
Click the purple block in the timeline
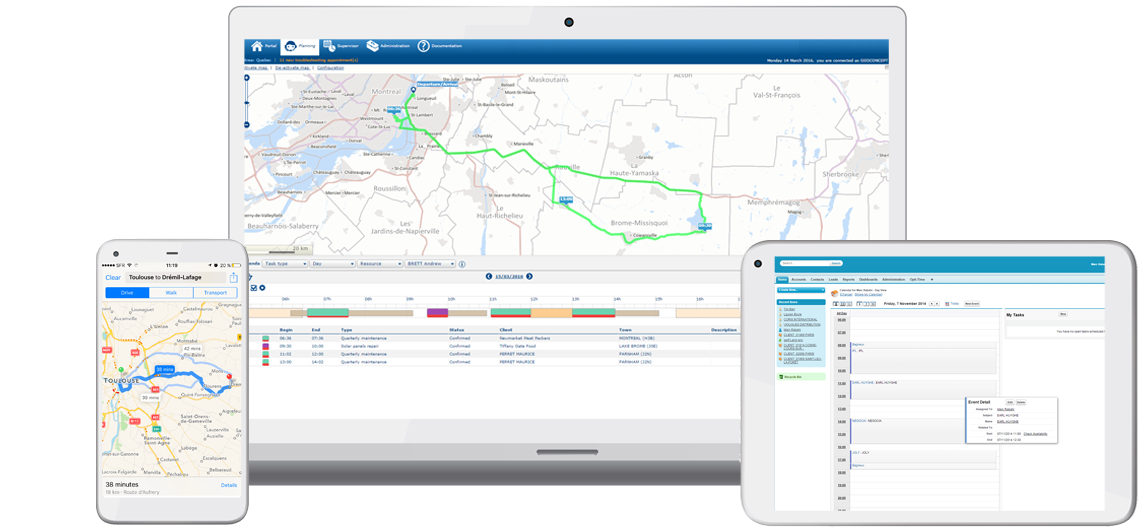pyautogui.click(x=437, y=313)
